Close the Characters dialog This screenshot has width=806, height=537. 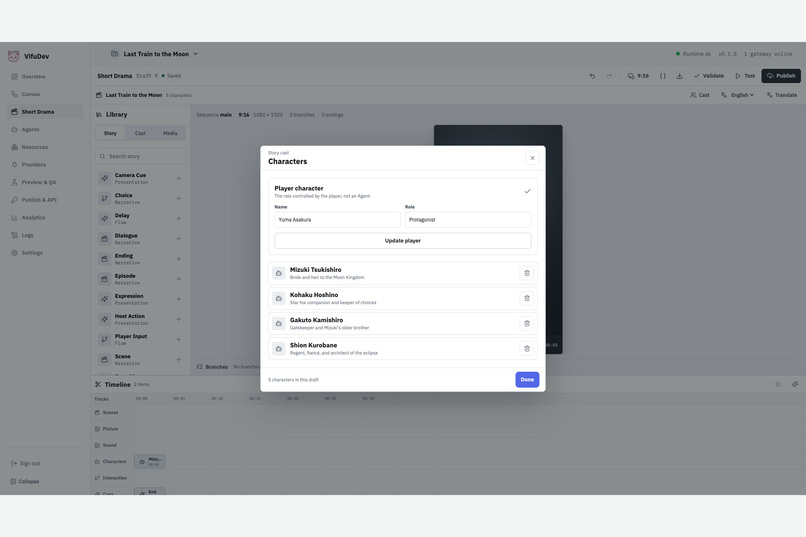coord(532,158)
